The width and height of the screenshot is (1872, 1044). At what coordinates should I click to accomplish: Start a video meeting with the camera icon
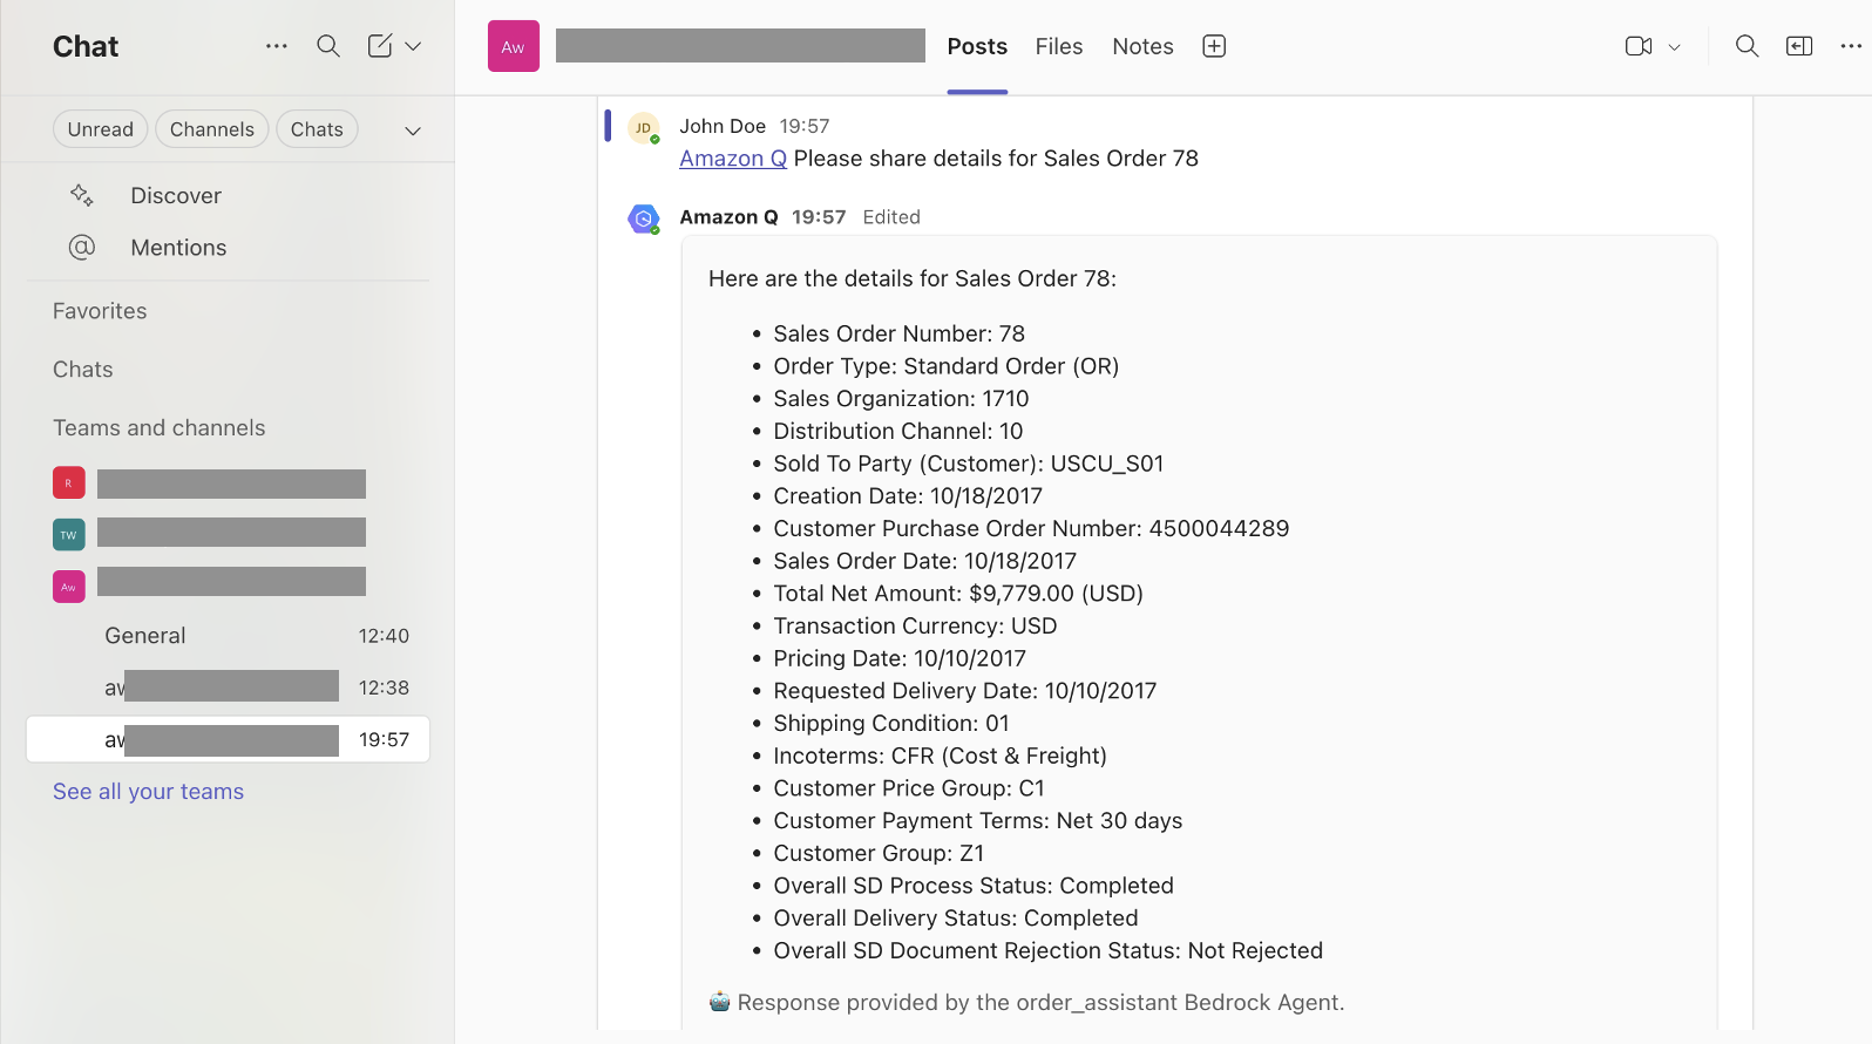[1638, 46]
